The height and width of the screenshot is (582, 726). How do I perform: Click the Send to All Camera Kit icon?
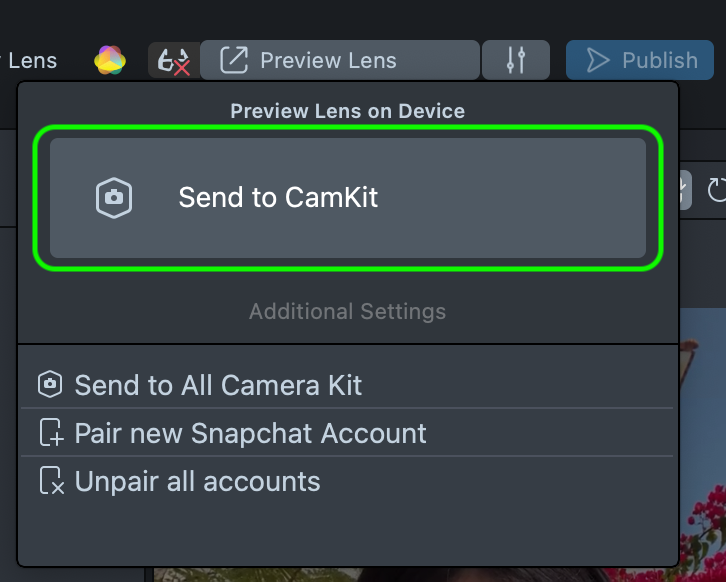(x=50, y=385)
